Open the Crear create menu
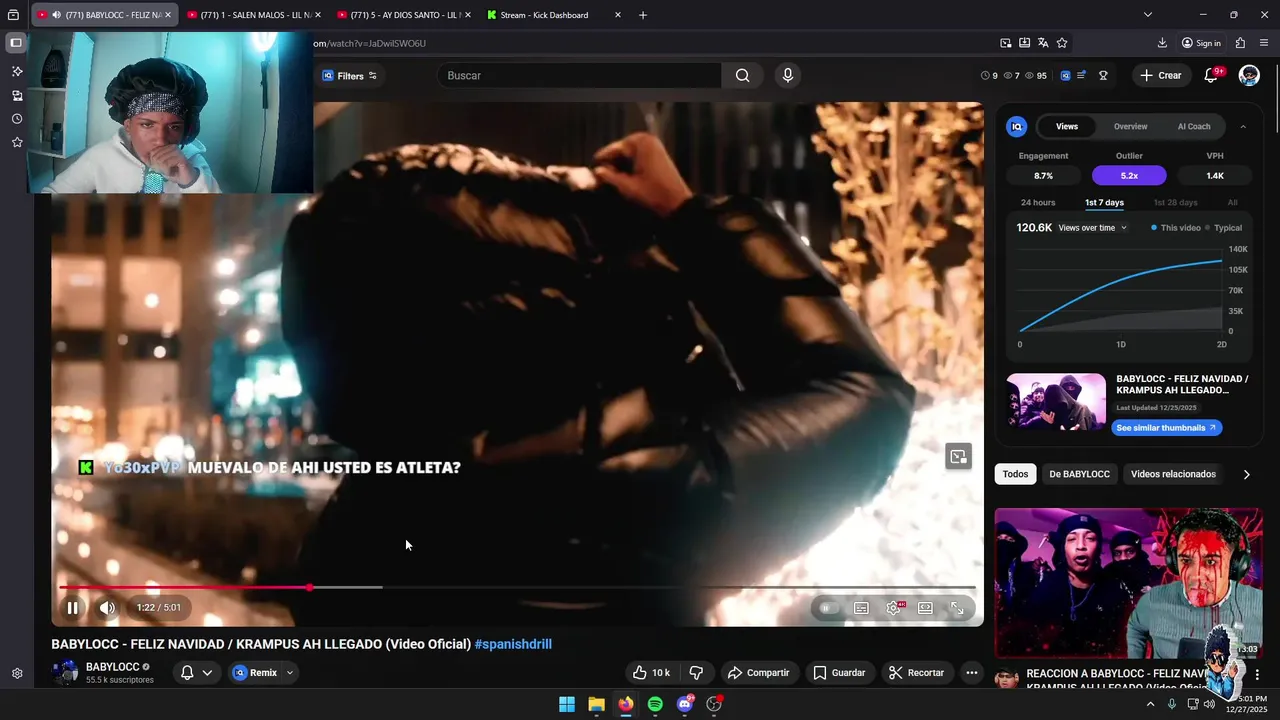Viewport: 1280px width, 720px height. tap(1161, 75)
